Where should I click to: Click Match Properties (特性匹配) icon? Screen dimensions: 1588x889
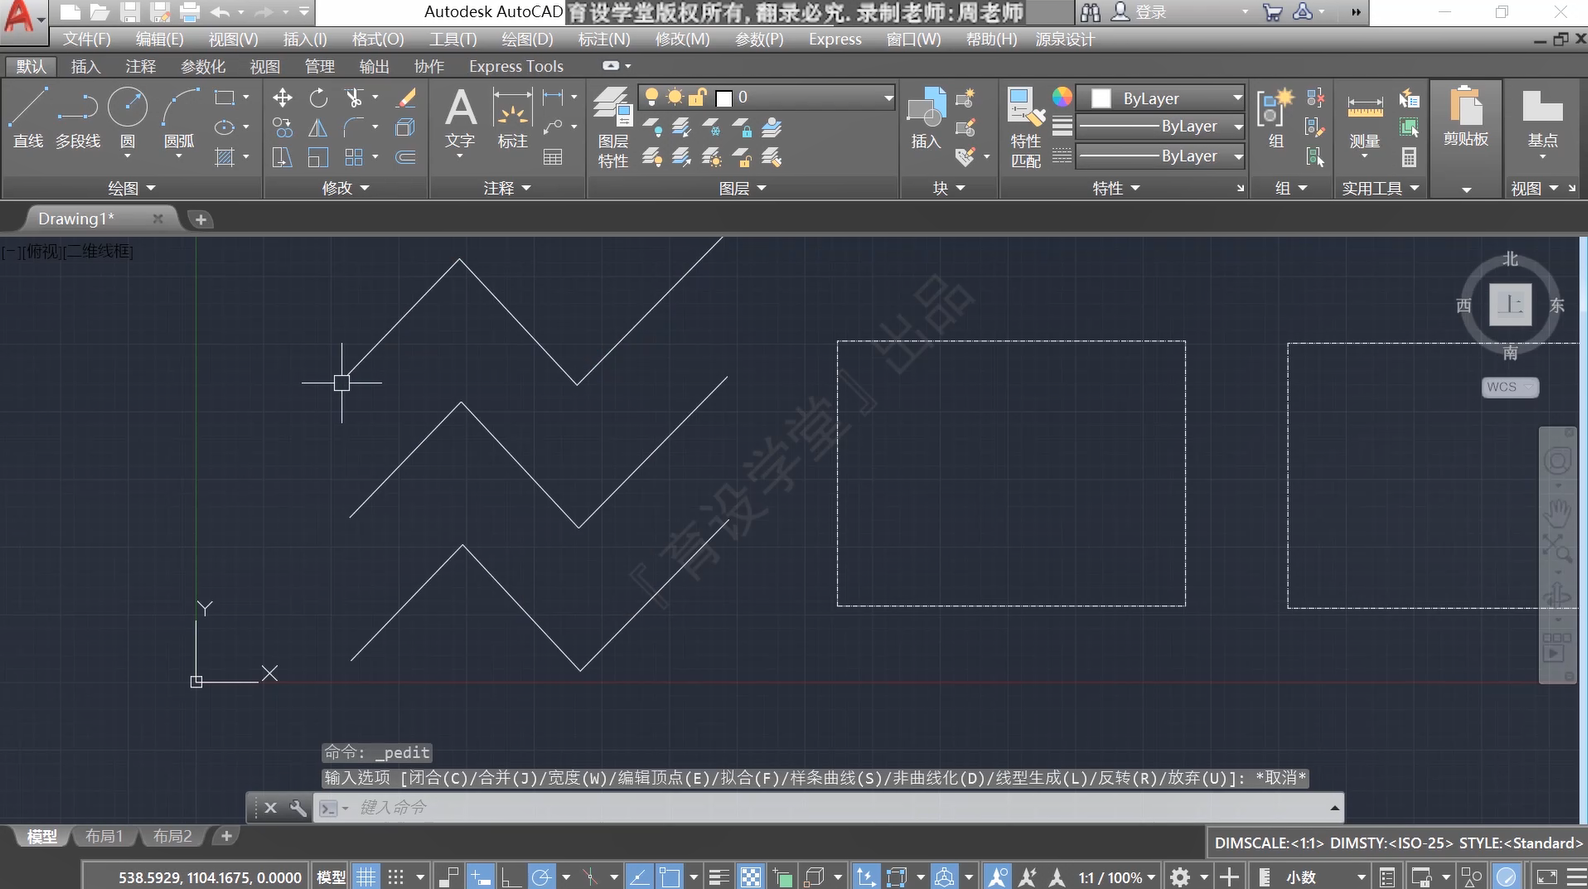point(1025,127)
